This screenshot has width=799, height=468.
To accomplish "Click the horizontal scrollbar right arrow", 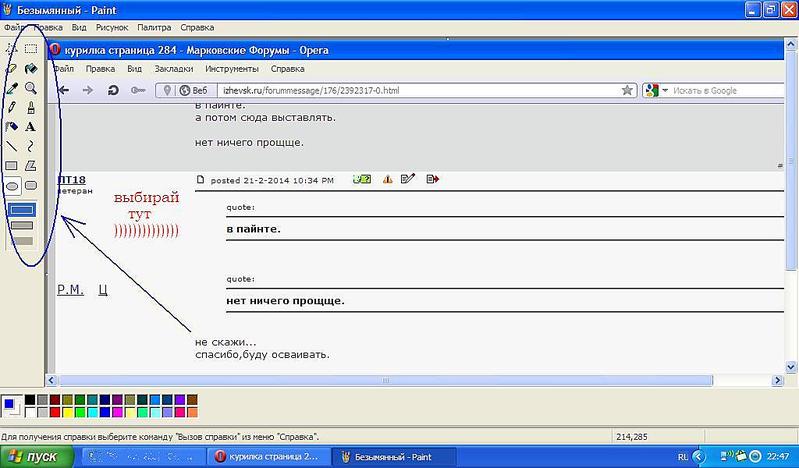I will pos(777,380).
